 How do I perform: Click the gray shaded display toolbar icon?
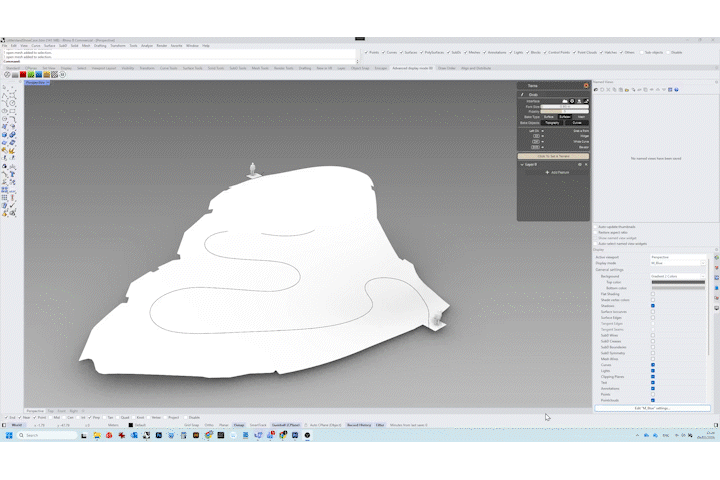(x=15, y=74)
